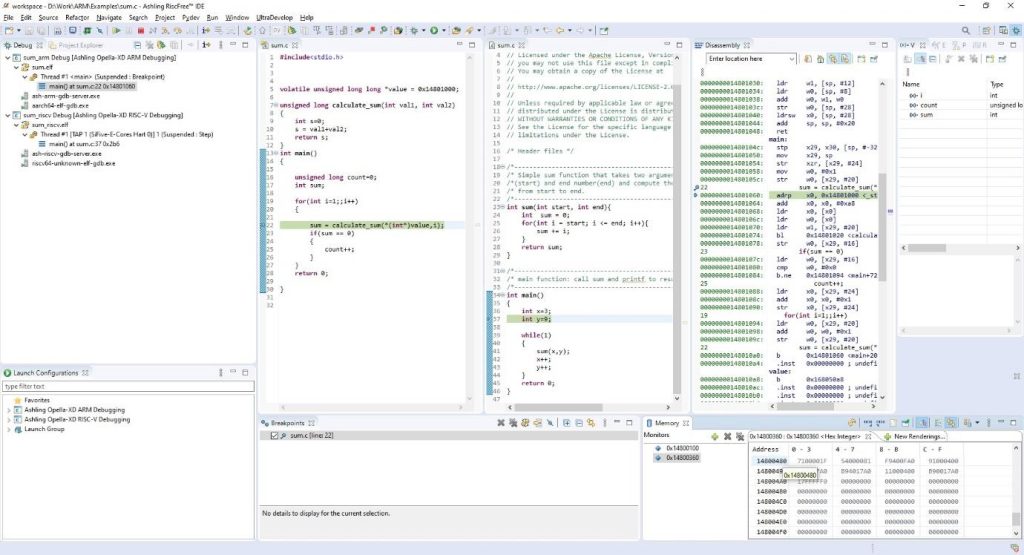Select main() at sum.c:22 stack frame
1024x555 pixels.
(91, 86)
